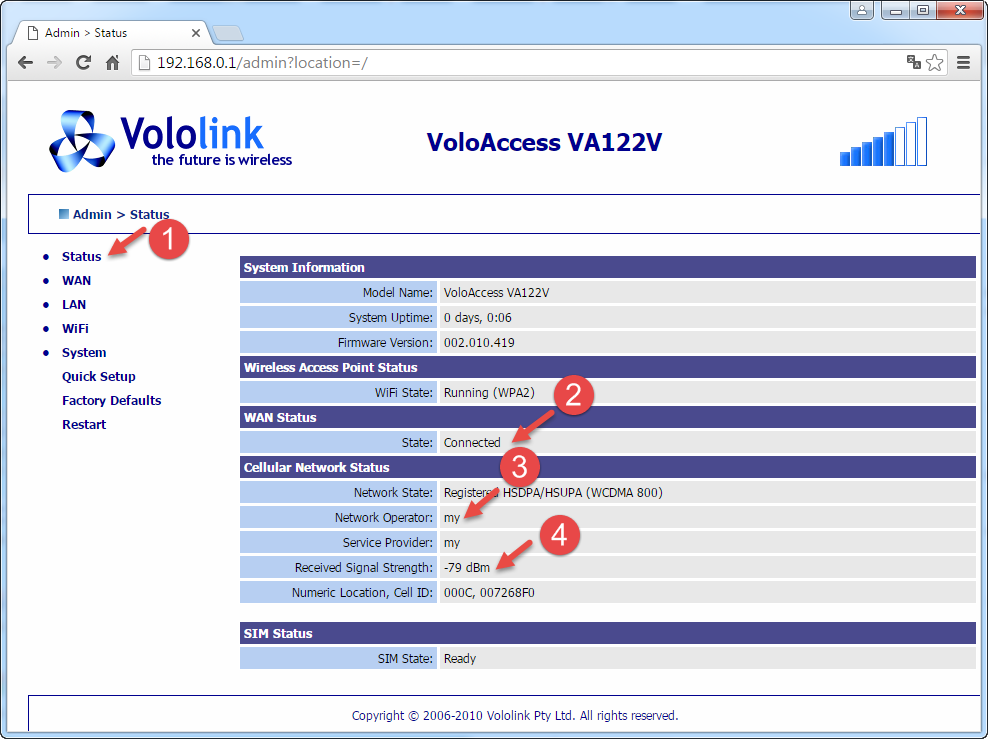The height and width of the screenshot is (739, 988).
Task: Click the VoloAccess VA122V page title
Action: (544, 142)
